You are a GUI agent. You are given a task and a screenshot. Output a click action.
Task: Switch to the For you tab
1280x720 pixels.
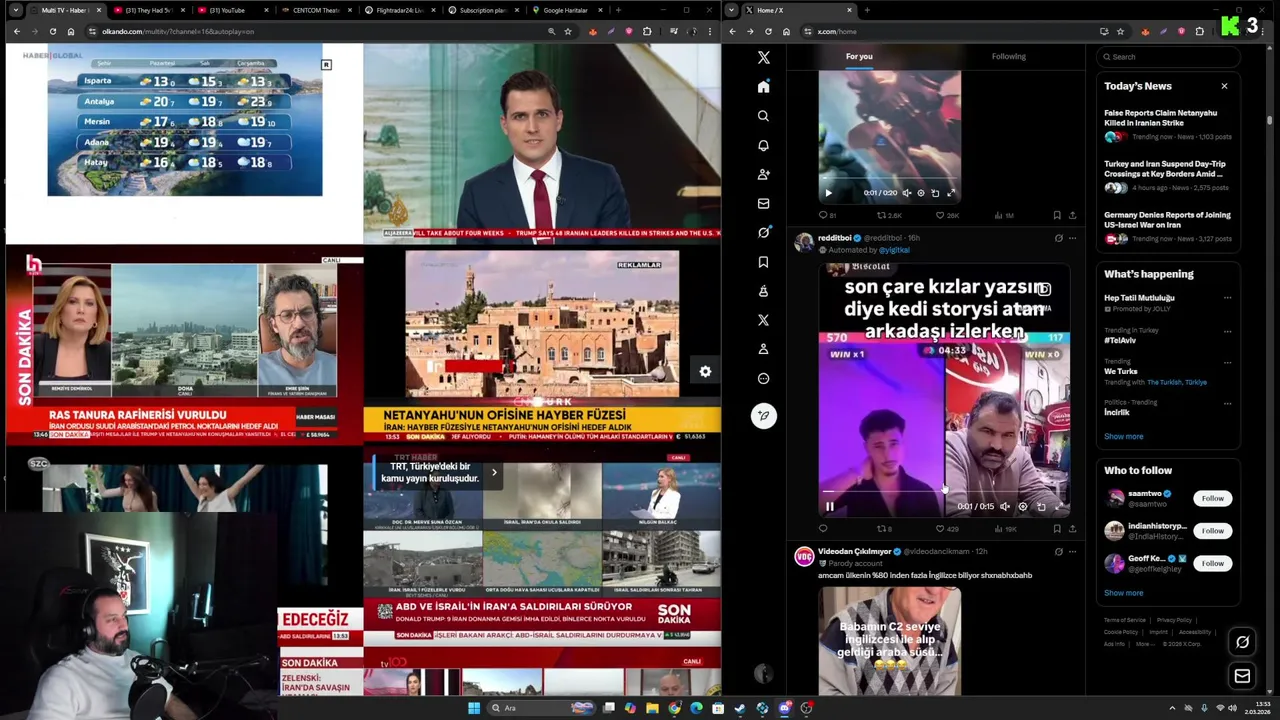point(859,56)
